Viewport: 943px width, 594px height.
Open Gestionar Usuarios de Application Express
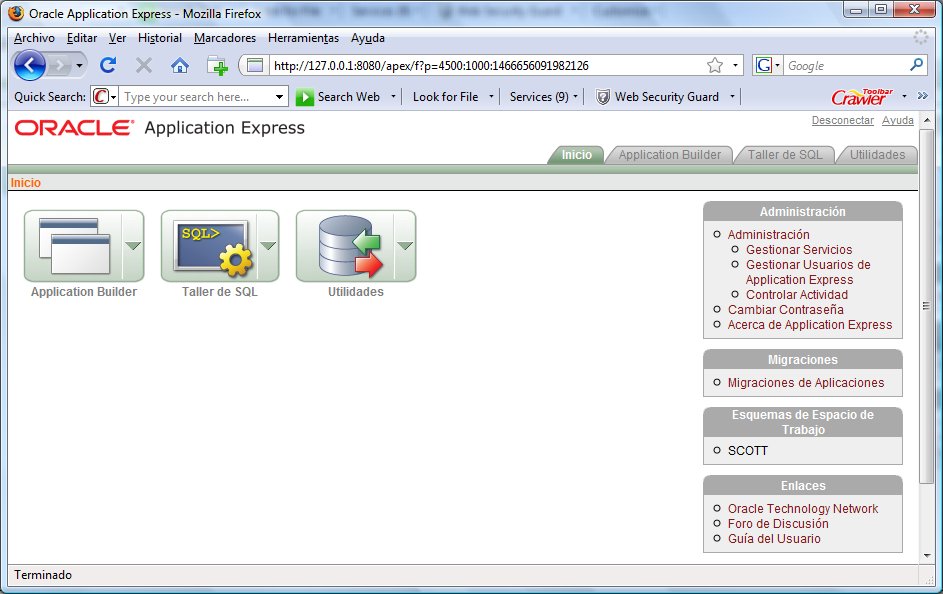pyautogui.click(x=808, y=272)
